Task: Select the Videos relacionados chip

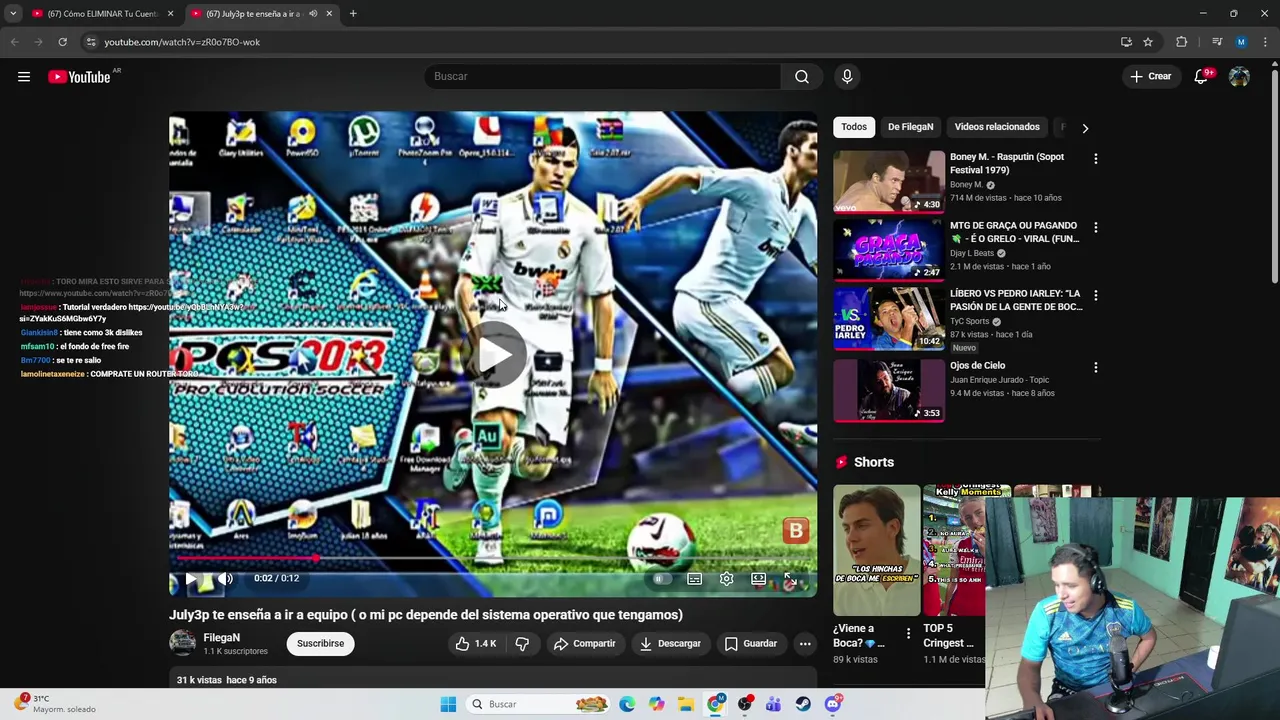Action: [x=997, y=127]
